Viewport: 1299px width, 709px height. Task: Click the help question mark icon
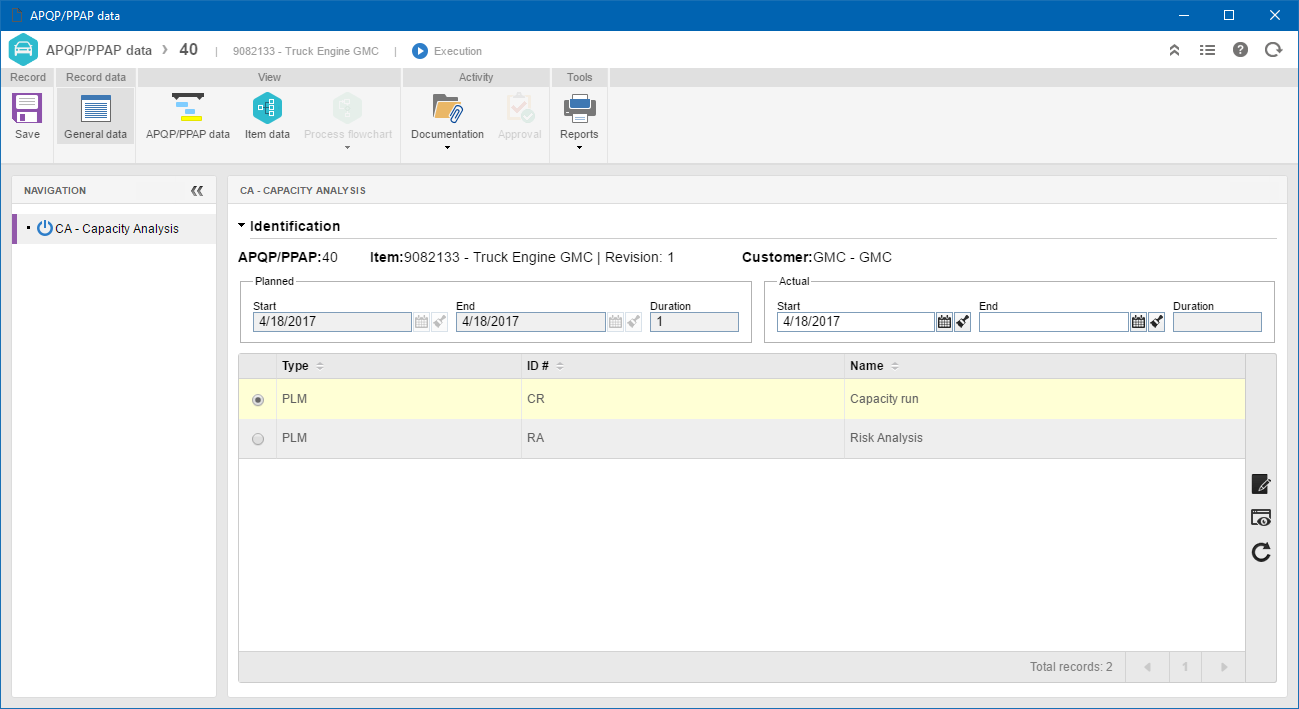1240,50
